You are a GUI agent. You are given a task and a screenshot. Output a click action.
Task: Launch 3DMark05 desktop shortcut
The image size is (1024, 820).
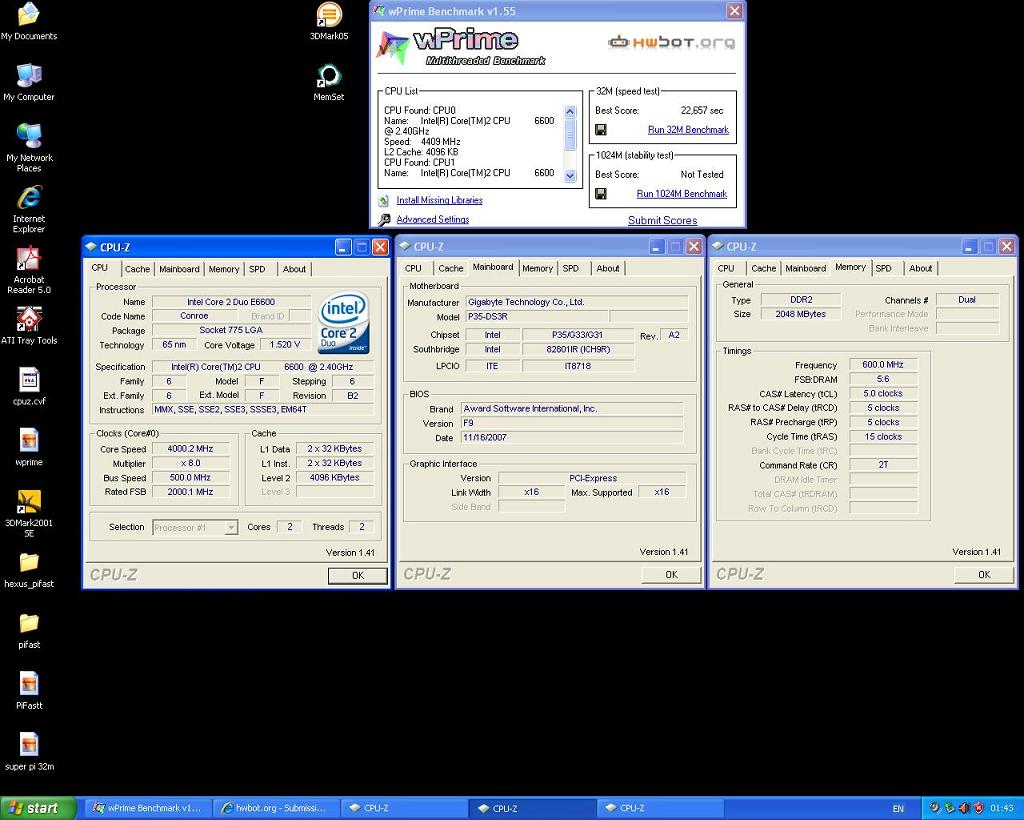pos(328,21)
